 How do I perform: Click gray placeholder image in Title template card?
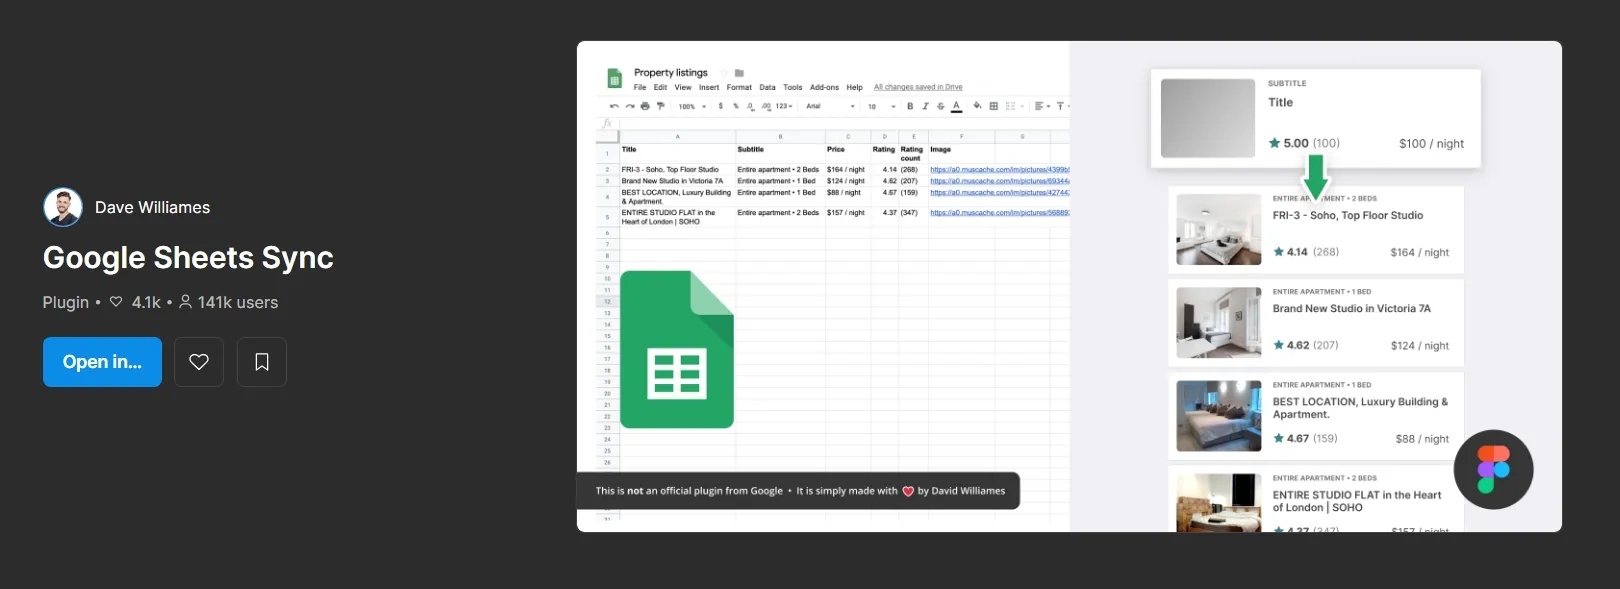pos(1208,118)
